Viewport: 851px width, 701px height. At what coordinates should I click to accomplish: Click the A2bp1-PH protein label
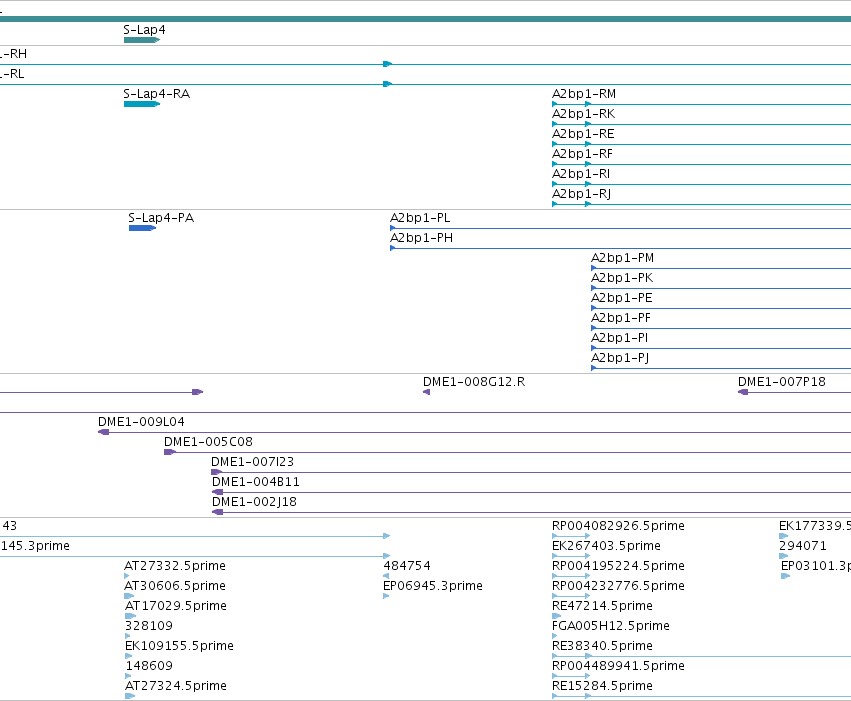[421, 238]
